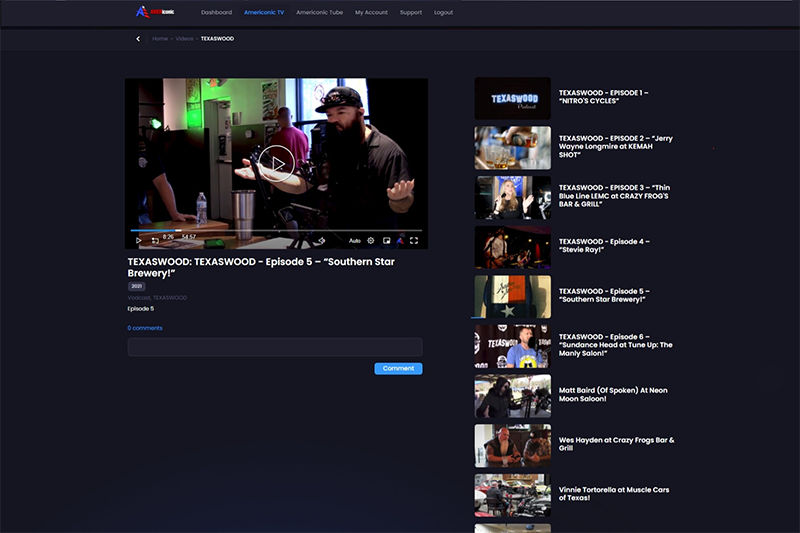Click the Logout link
The image size is (800, 533).
(x=443, y=13)
